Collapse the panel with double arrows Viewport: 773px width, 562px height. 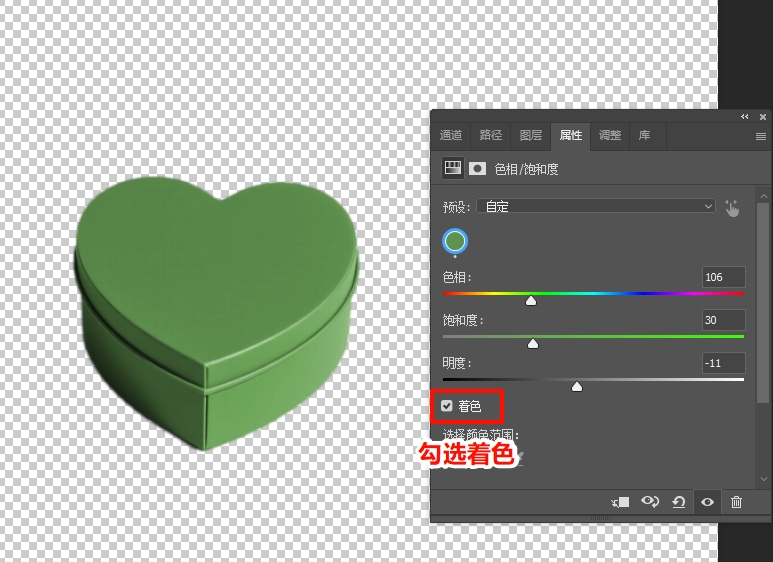tap(744, 117)
